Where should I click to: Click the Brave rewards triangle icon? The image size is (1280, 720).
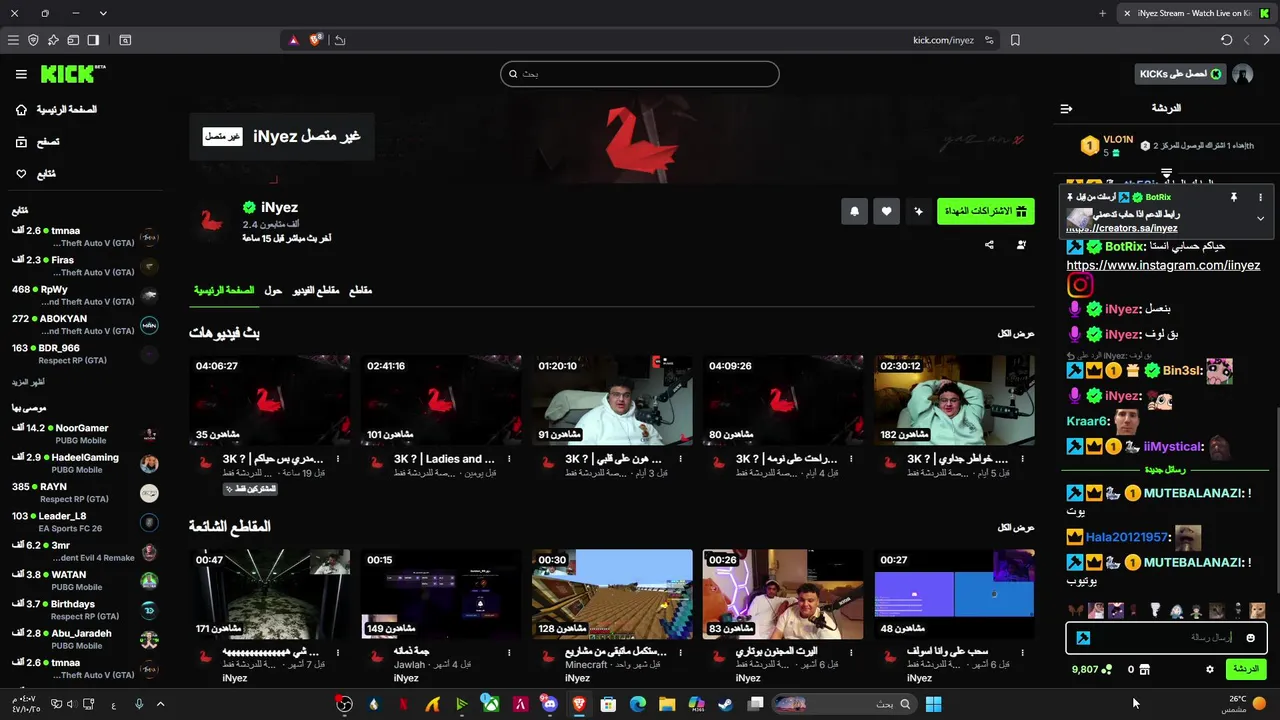(x=293, y=40)
